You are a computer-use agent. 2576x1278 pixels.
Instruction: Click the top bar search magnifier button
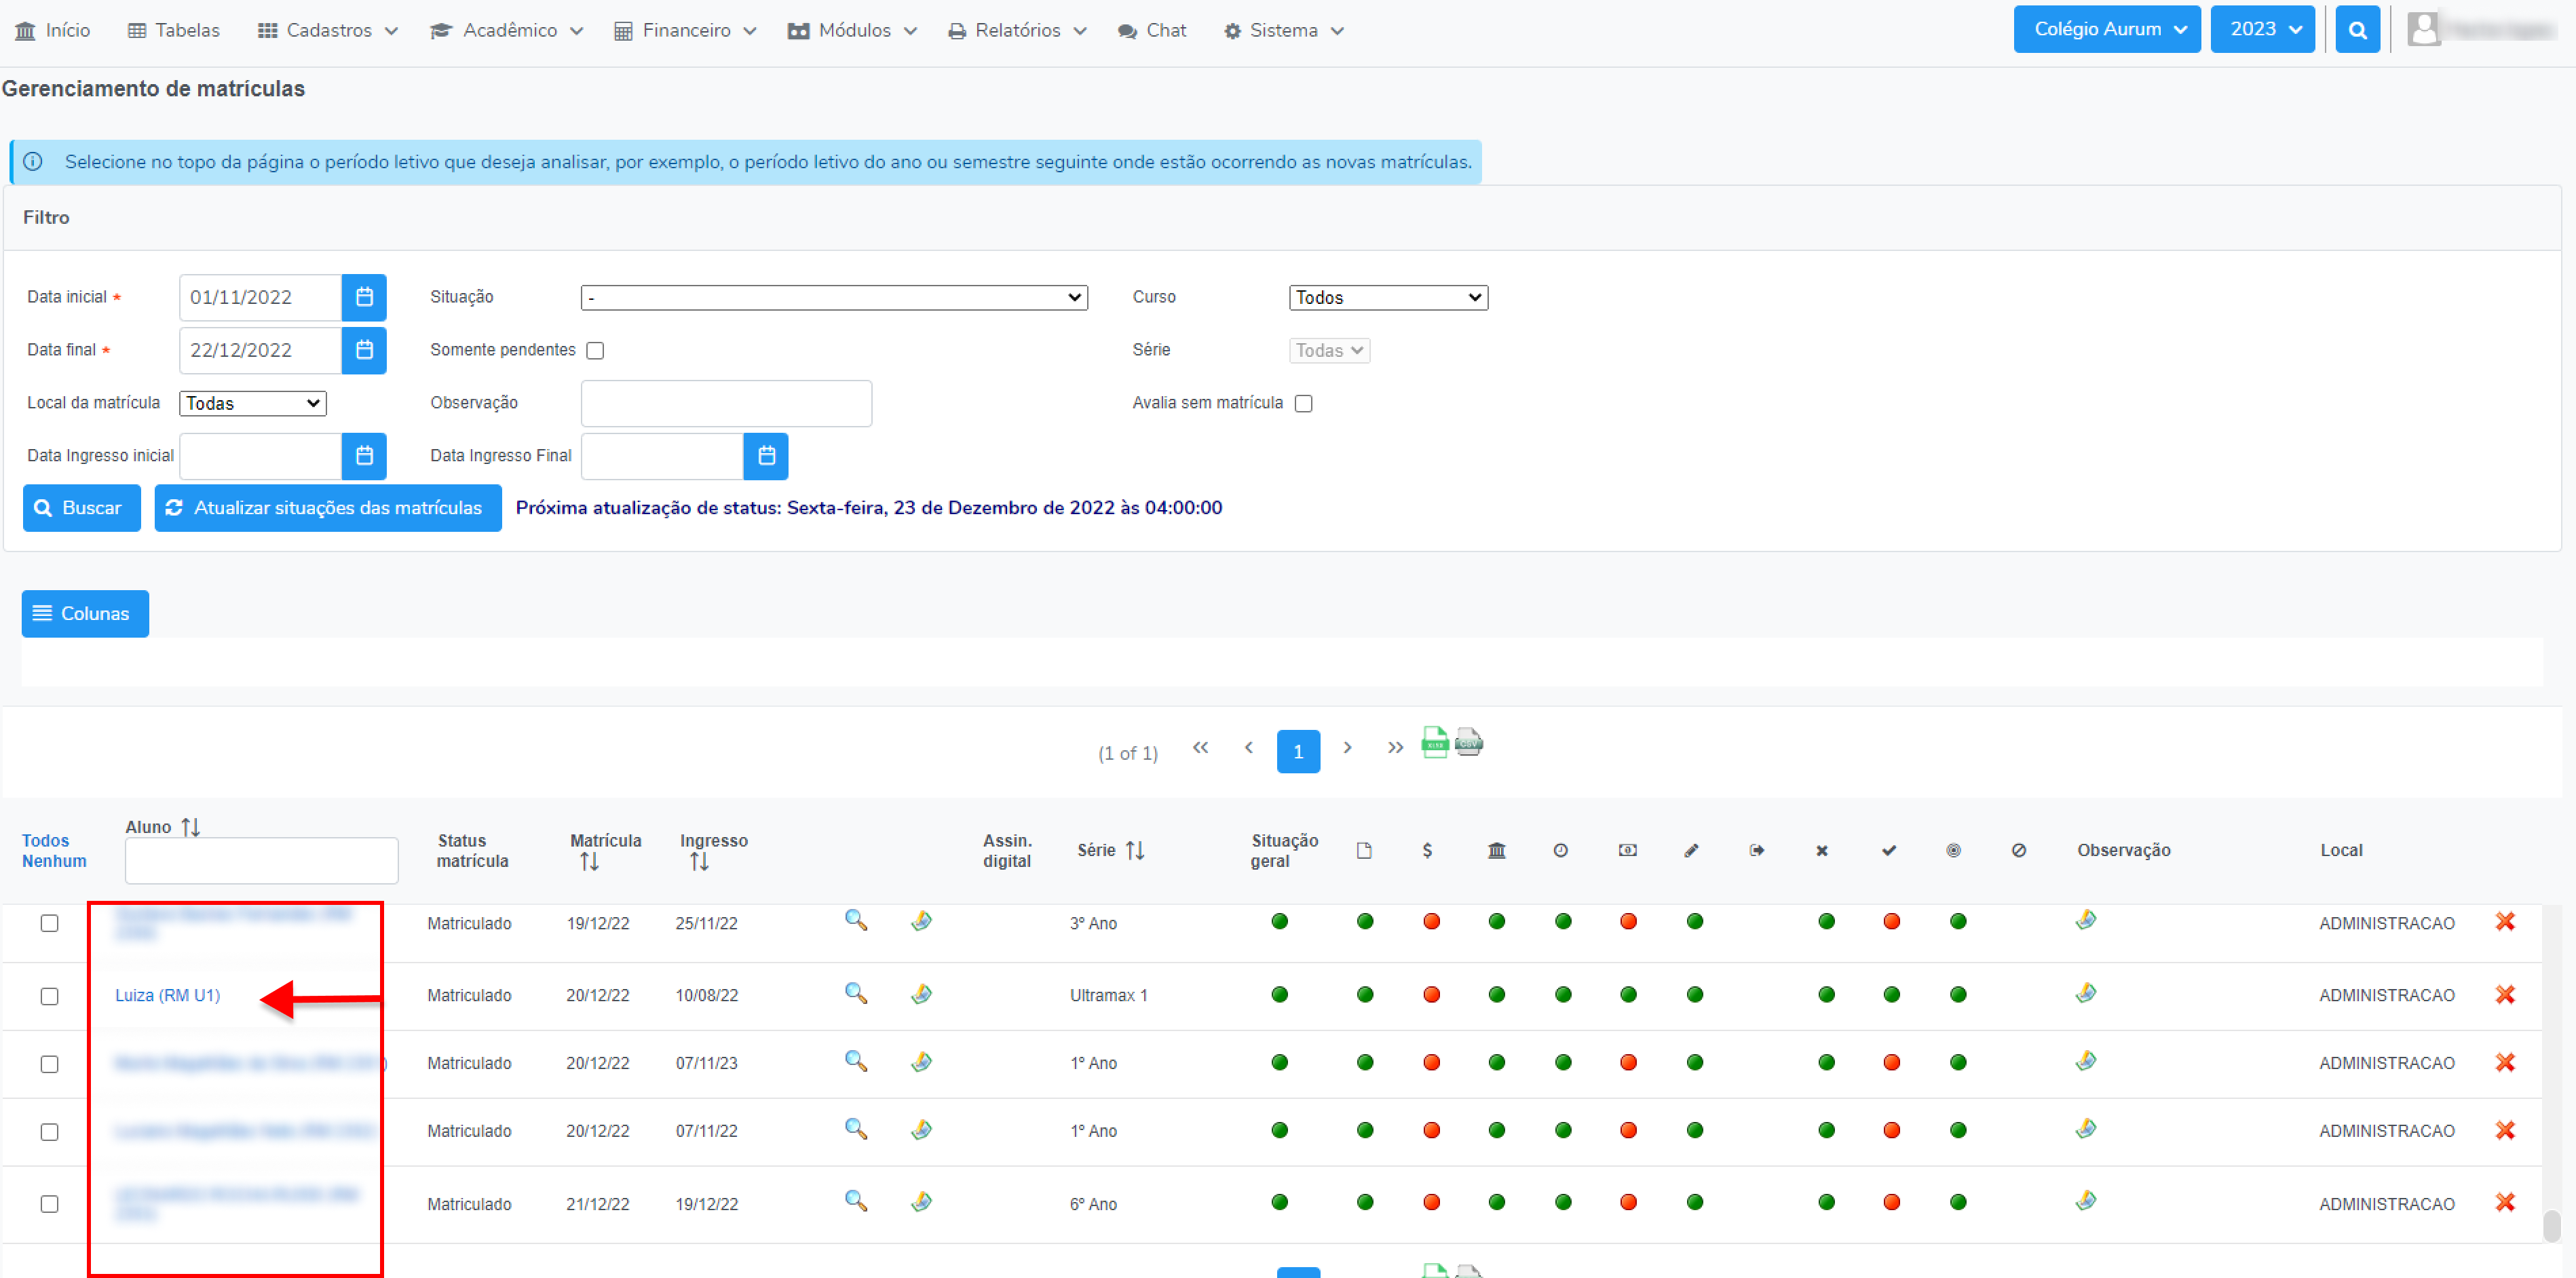(2357, 30)
